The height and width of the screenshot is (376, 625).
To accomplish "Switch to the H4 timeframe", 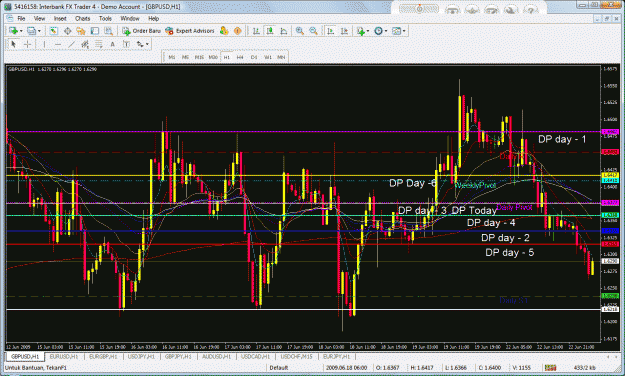I will [x=240, y=57].
